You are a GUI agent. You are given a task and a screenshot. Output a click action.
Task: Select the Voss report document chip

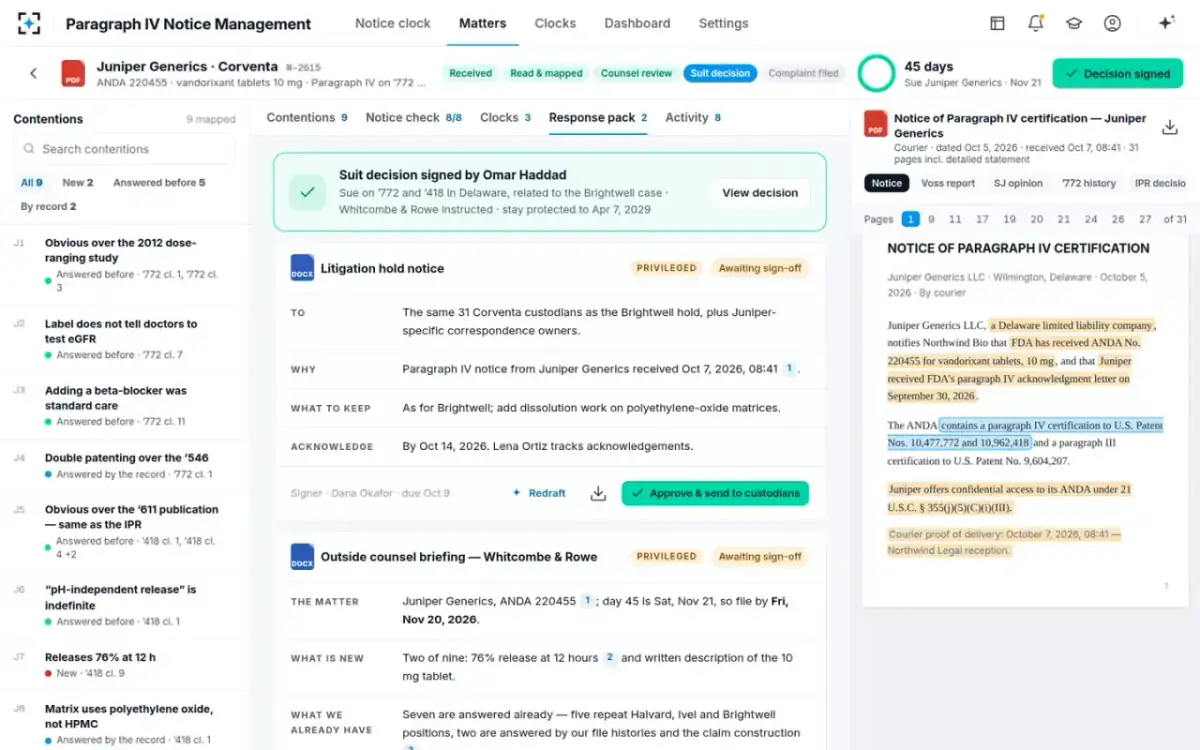coord(948,183)
